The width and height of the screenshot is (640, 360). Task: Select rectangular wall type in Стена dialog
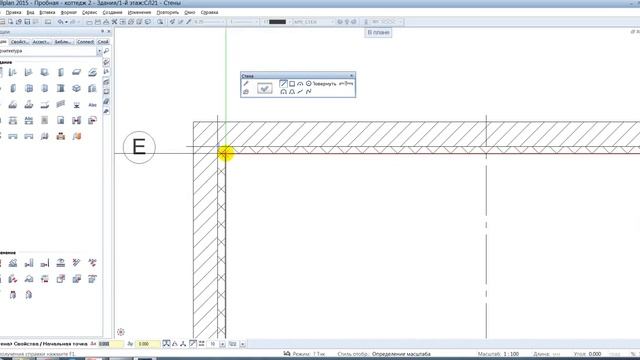pyautogui.click(x=292, y=84)
